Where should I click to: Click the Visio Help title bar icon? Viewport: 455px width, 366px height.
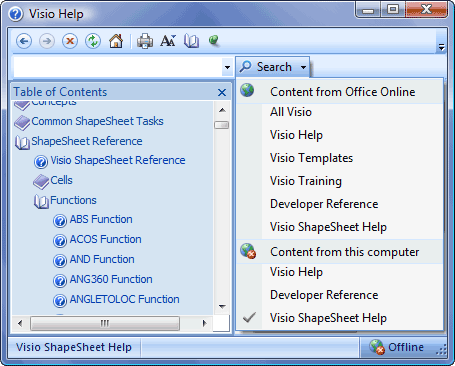tap(16, 14)
